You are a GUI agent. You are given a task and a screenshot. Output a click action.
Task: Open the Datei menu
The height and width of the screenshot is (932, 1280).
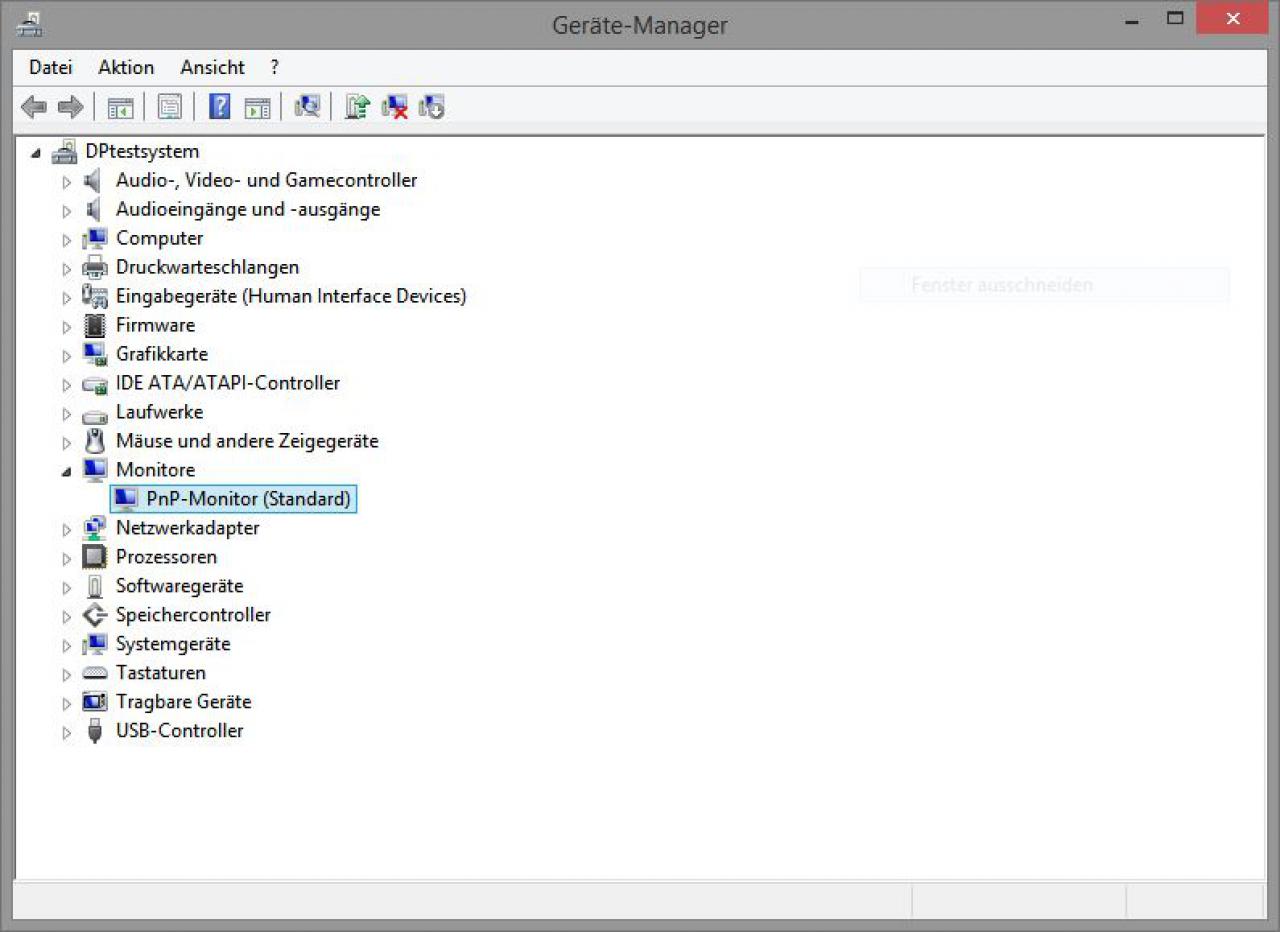[51, 67]
